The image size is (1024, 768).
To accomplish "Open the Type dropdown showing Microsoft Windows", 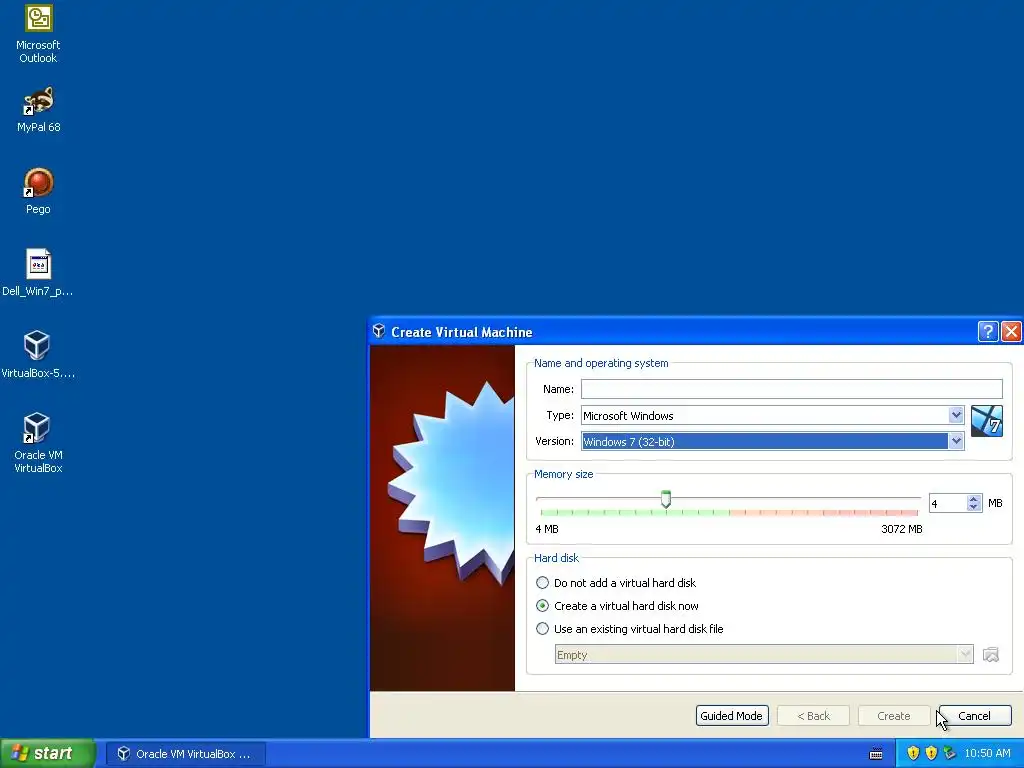I will (x=773, y=415).
